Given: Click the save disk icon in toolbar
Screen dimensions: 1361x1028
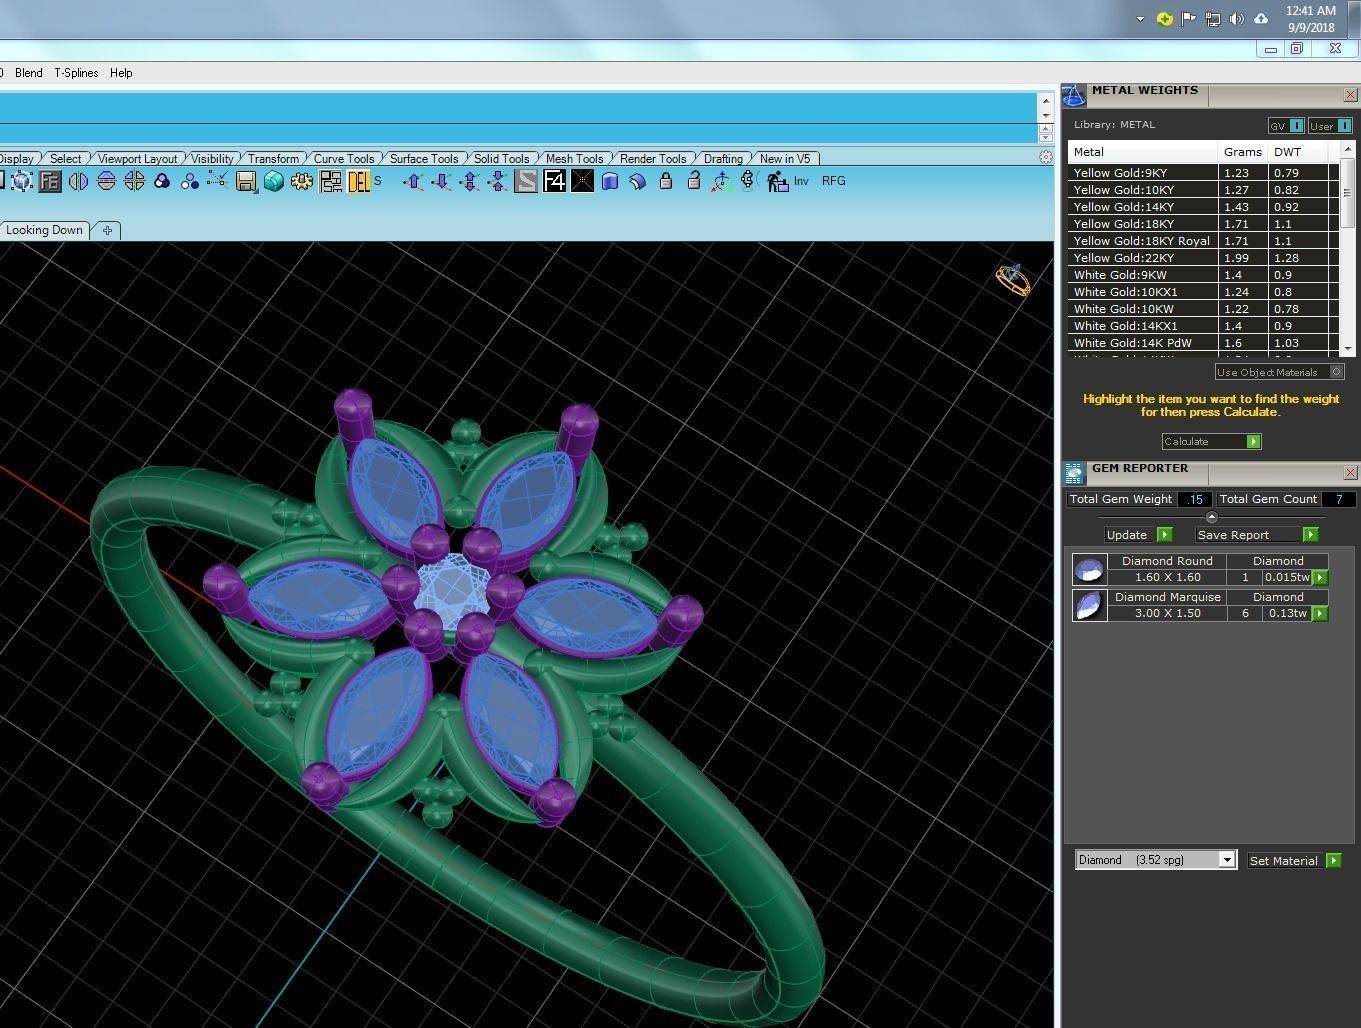Looking at the screenshot, I should click(246, 181).
